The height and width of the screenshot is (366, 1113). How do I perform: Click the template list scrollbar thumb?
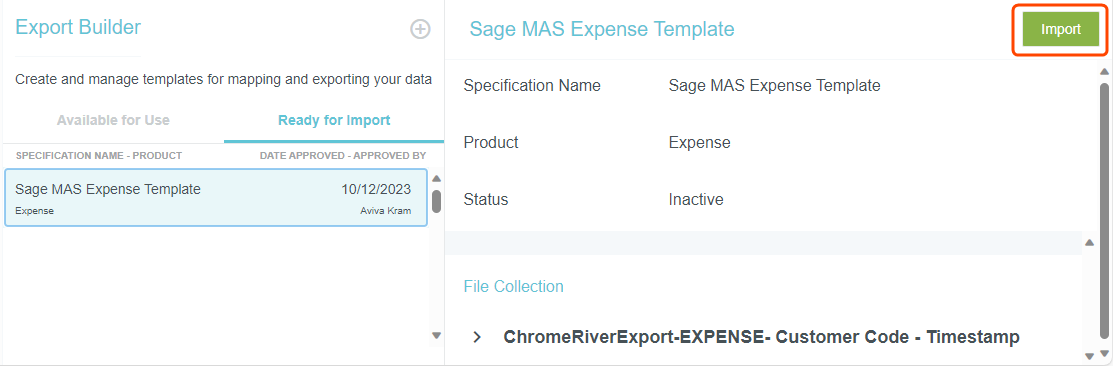point(437,201)
